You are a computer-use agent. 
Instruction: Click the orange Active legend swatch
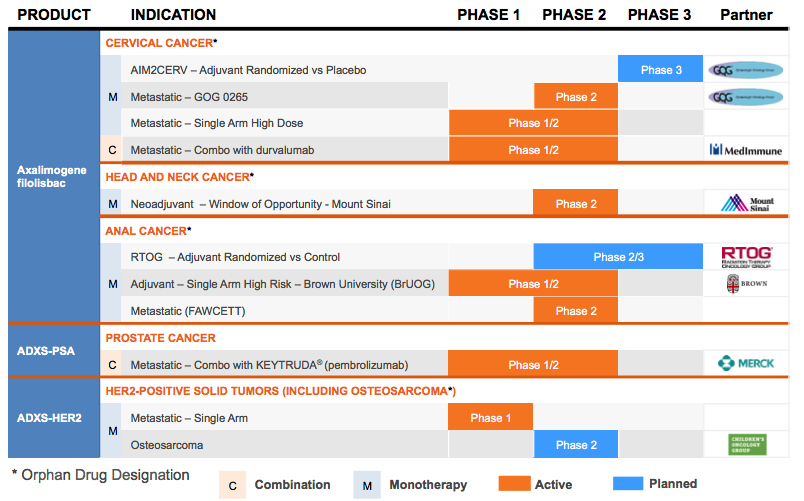[x=513, y=484]
